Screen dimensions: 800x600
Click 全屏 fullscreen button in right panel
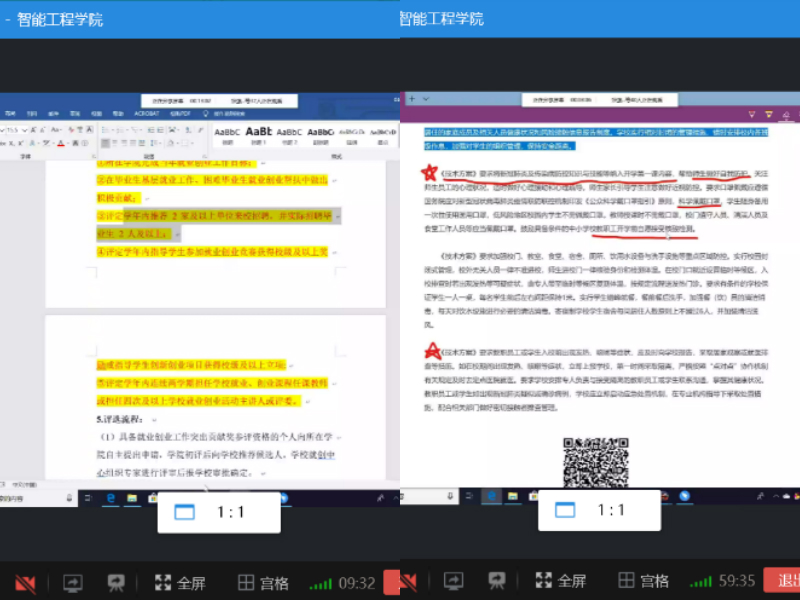pyautogui.click(x=560, y=581)
